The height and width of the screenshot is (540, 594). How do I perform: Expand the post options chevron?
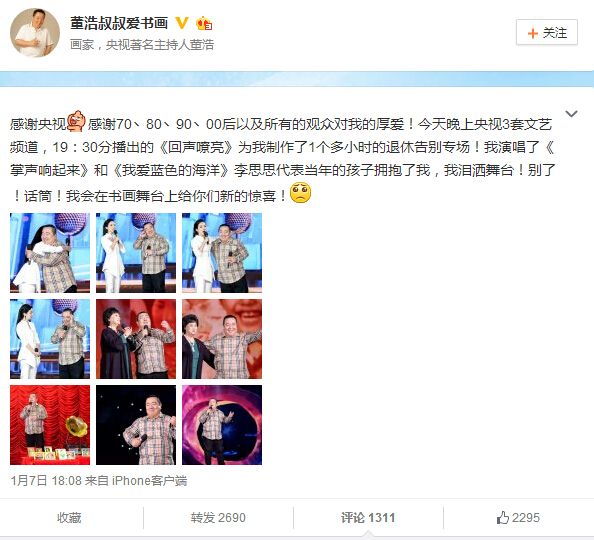tap(571, 113)
